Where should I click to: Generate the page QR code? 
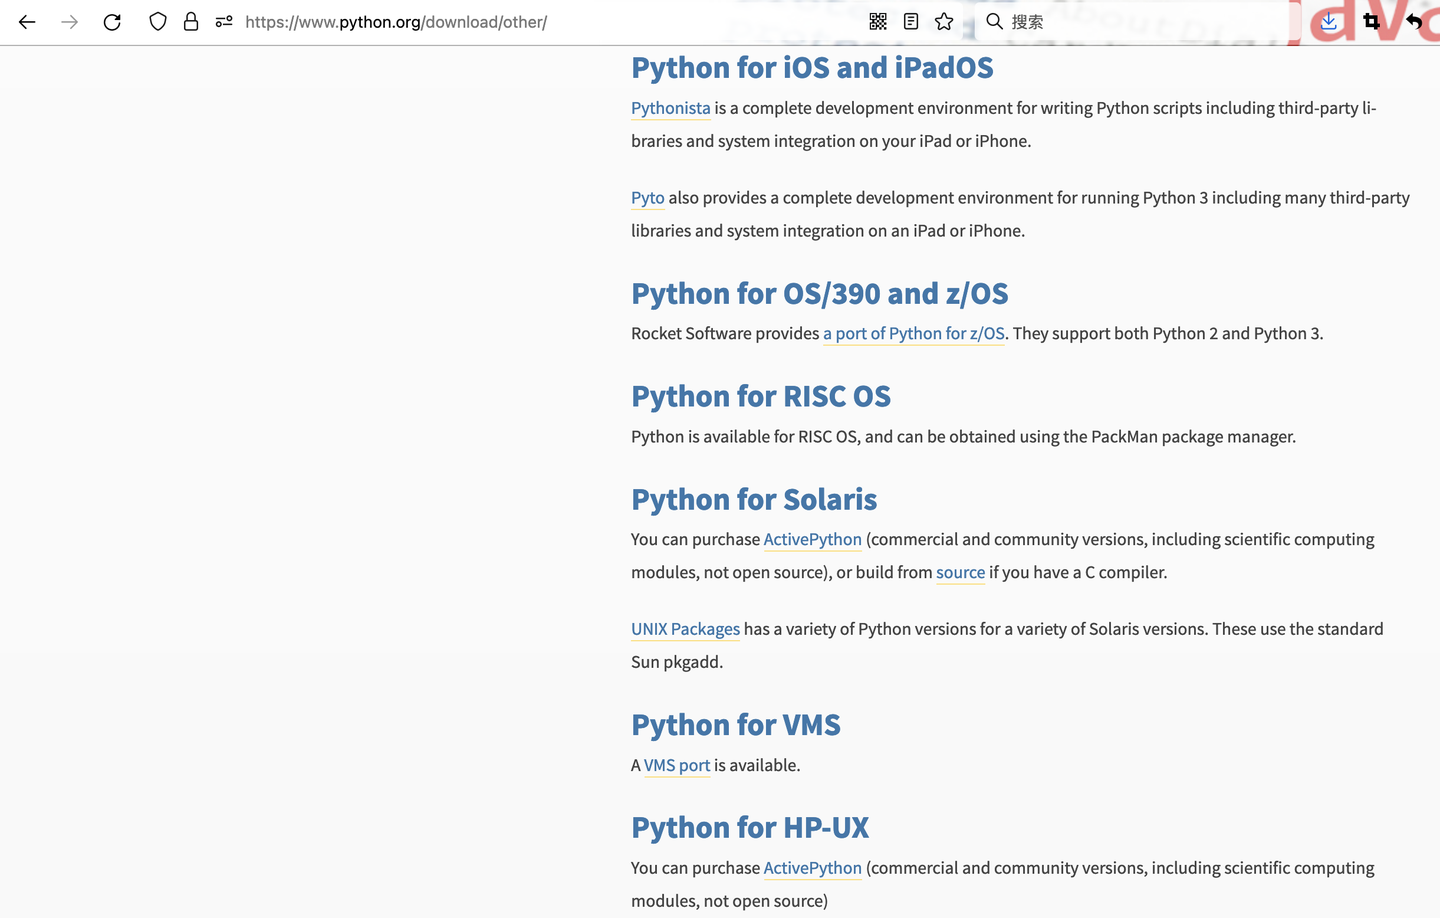tap(878, 22)
